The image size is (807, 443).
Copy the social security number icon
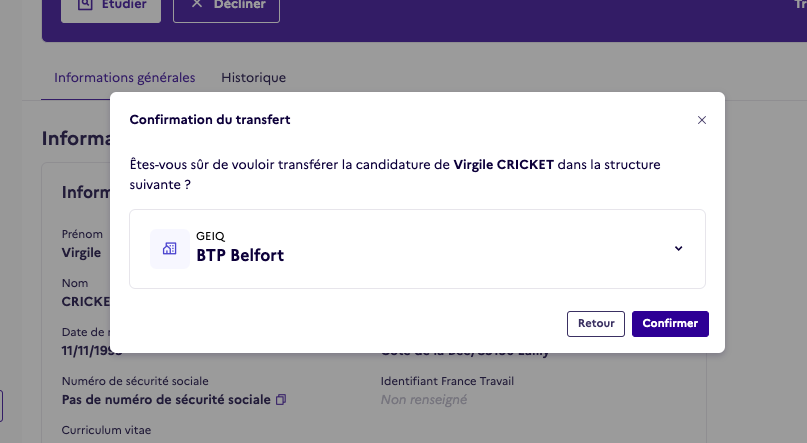tap(280, 400)
